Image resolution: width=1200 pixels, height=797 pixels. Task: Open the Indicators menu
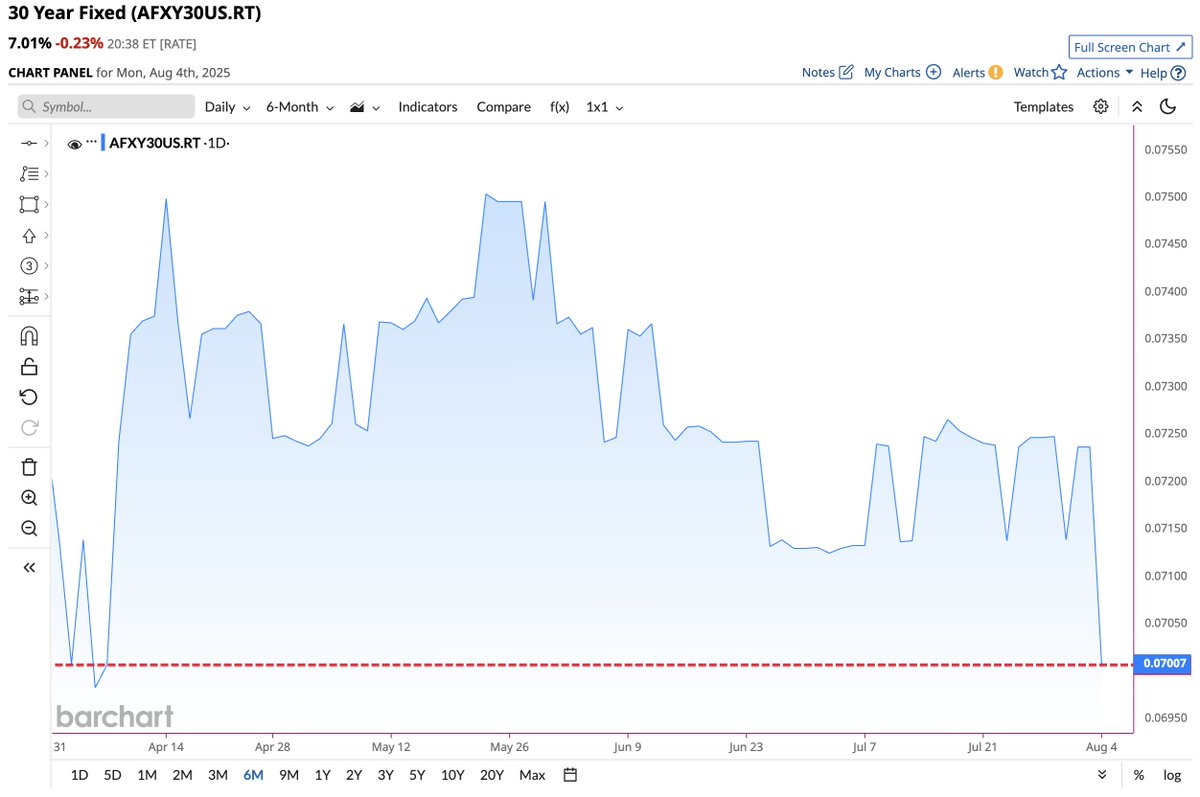coord(428,107)
